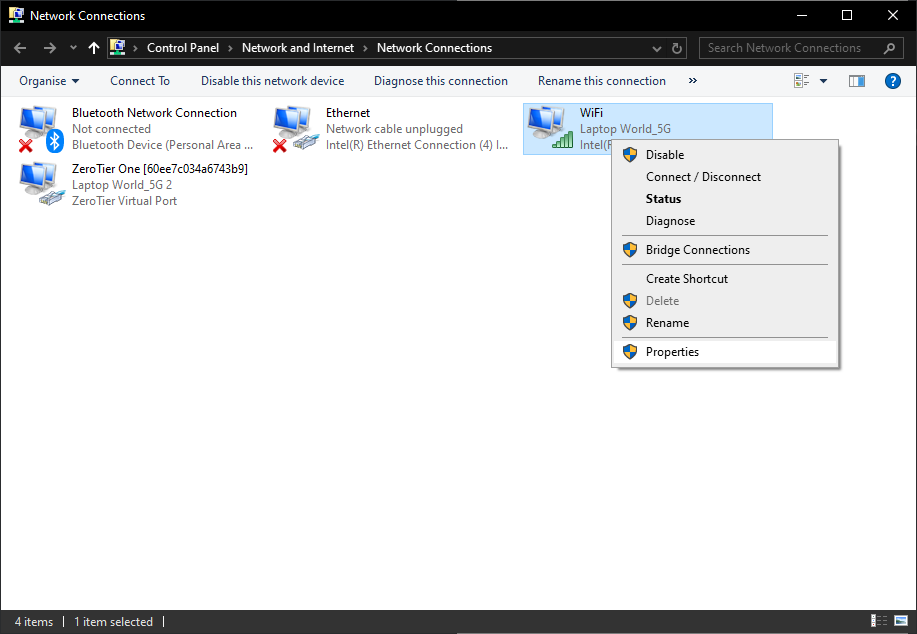Expand the change view options arrow
This screenshot has width=917, height=634.
(x=824, y=81)
